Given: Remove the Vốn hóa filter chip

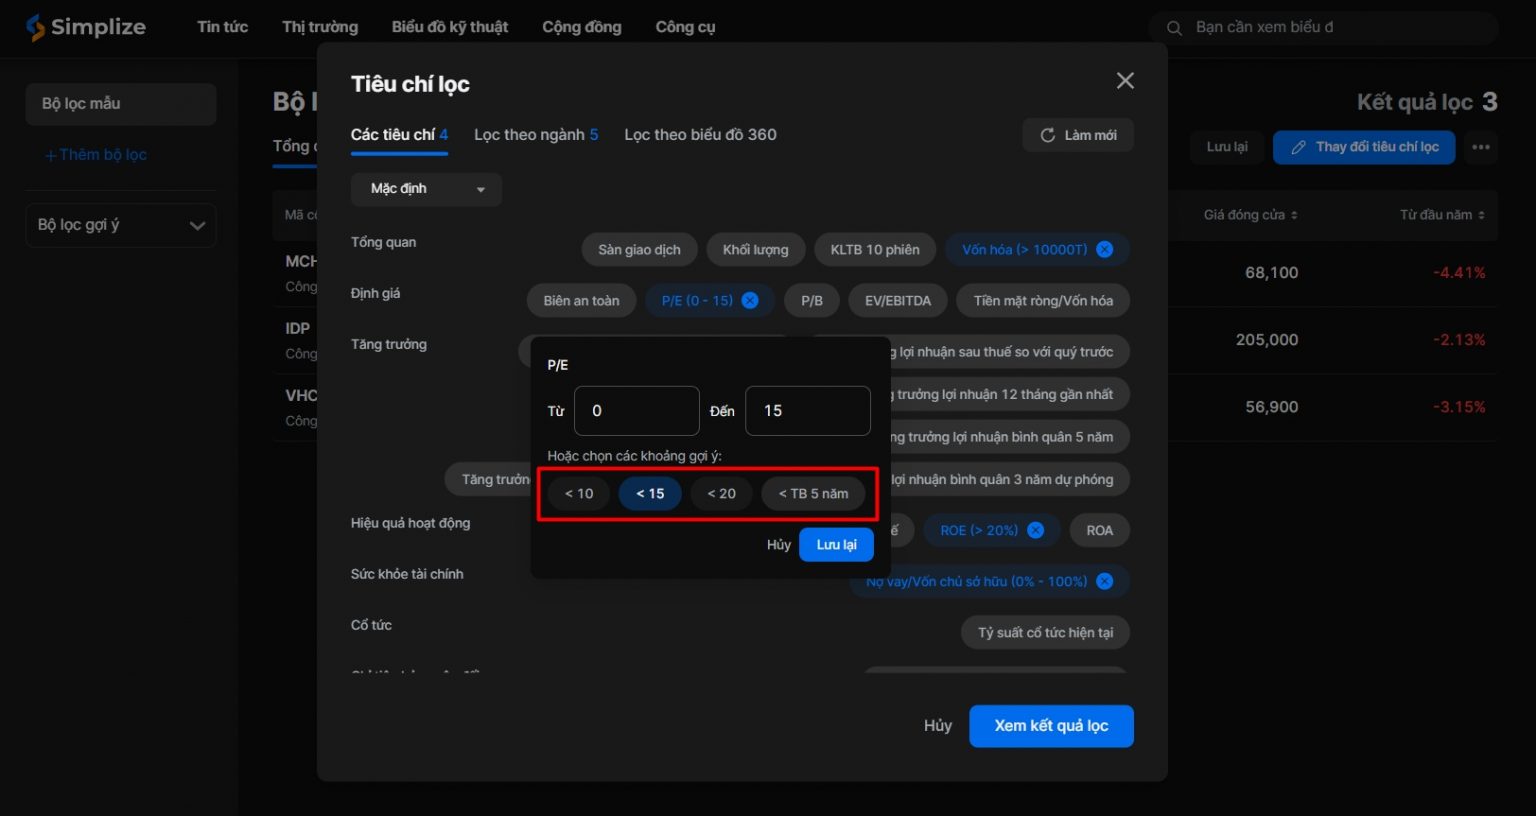Looking at the screenshot, I should (1104, 250).
